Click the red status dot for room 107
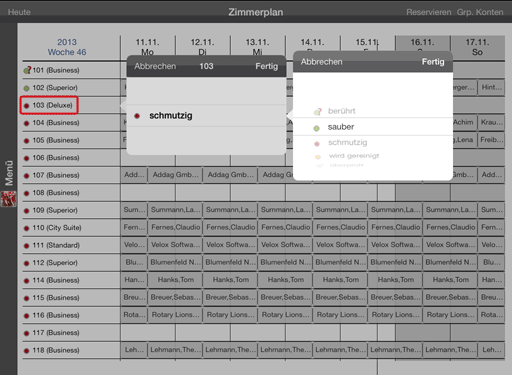512x375 pixels. pyautogui.click(x=26, y=176)
